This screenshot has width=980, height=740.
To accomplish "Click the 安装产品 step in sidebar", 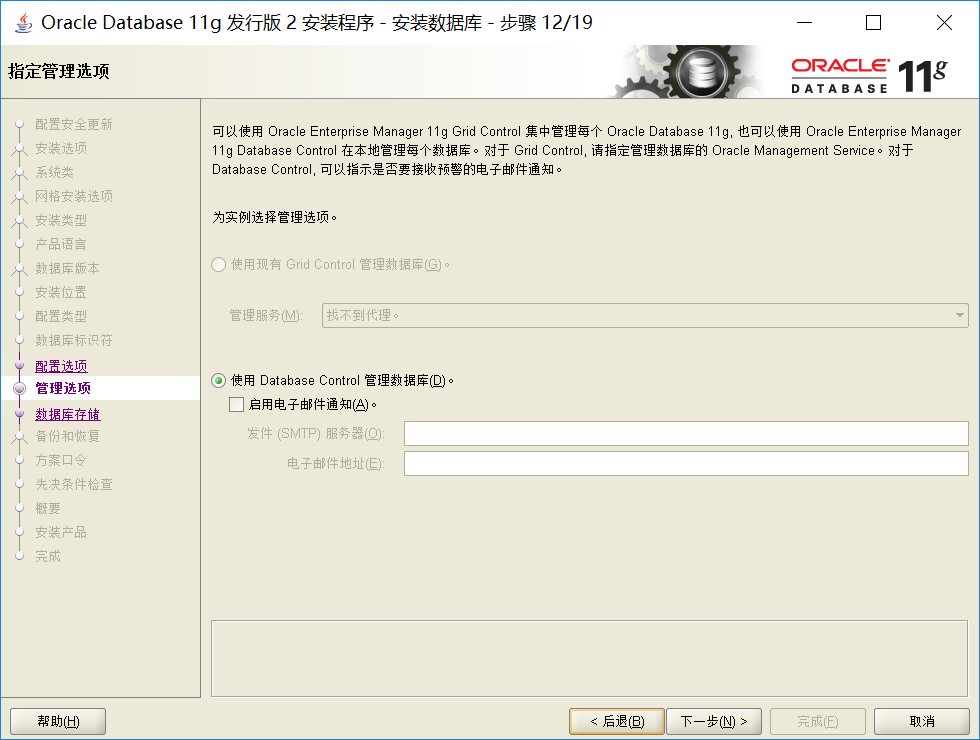I will pos(61,532).
